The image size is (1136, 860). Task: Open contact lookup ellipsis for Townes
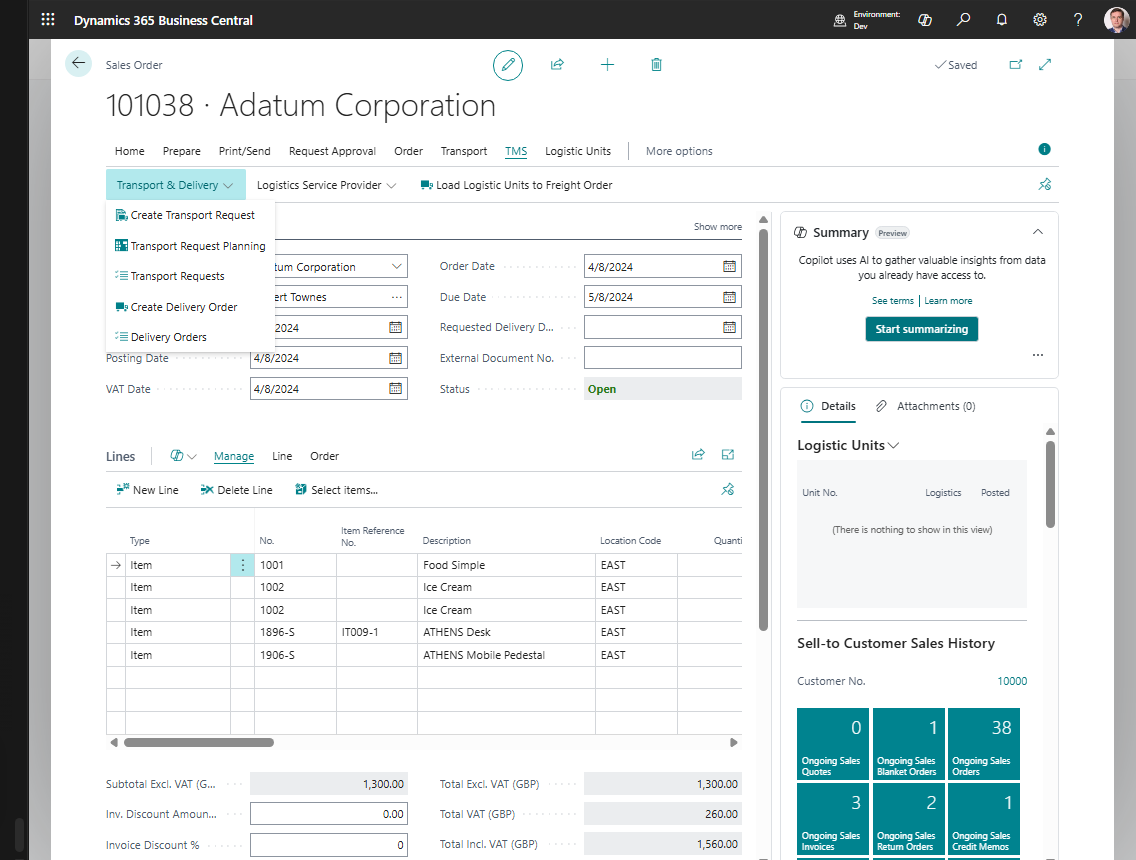click(x=396, y=297)
